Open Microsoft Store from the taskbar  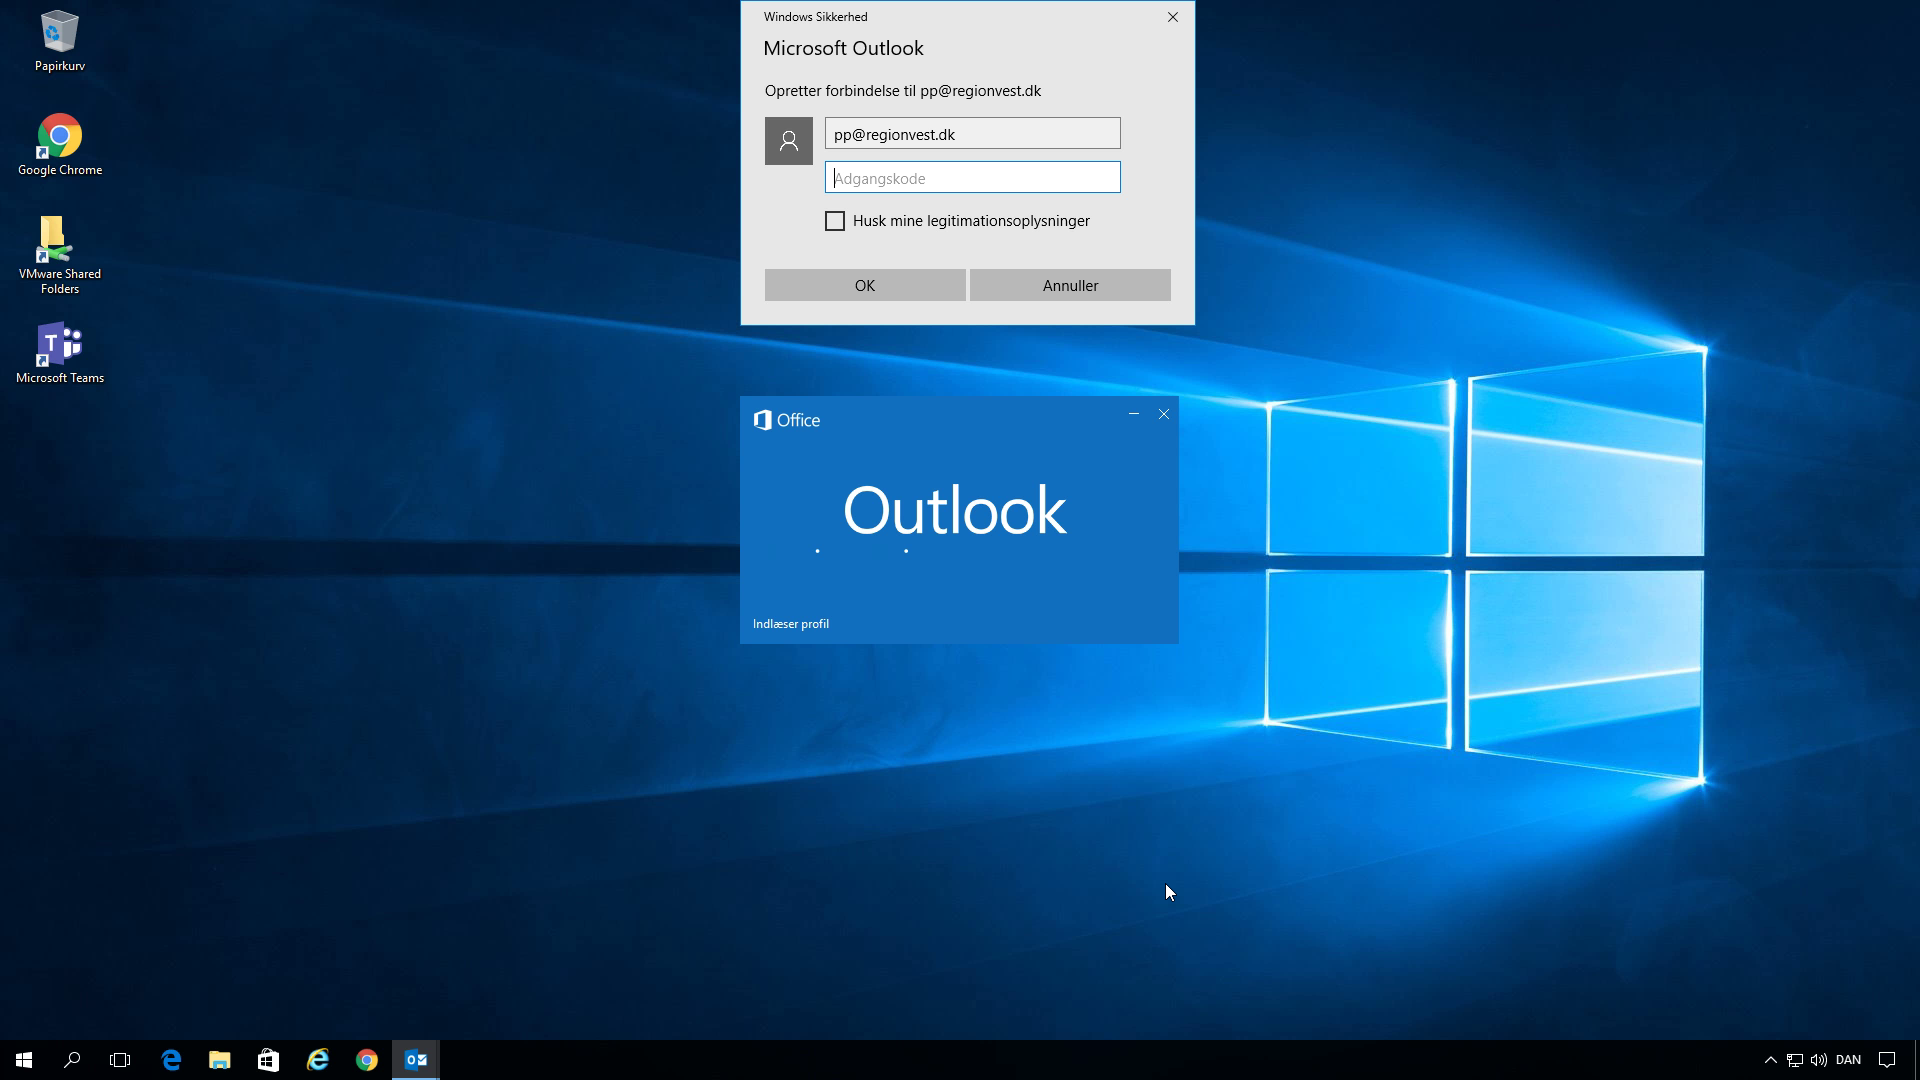pos(268,1060)
